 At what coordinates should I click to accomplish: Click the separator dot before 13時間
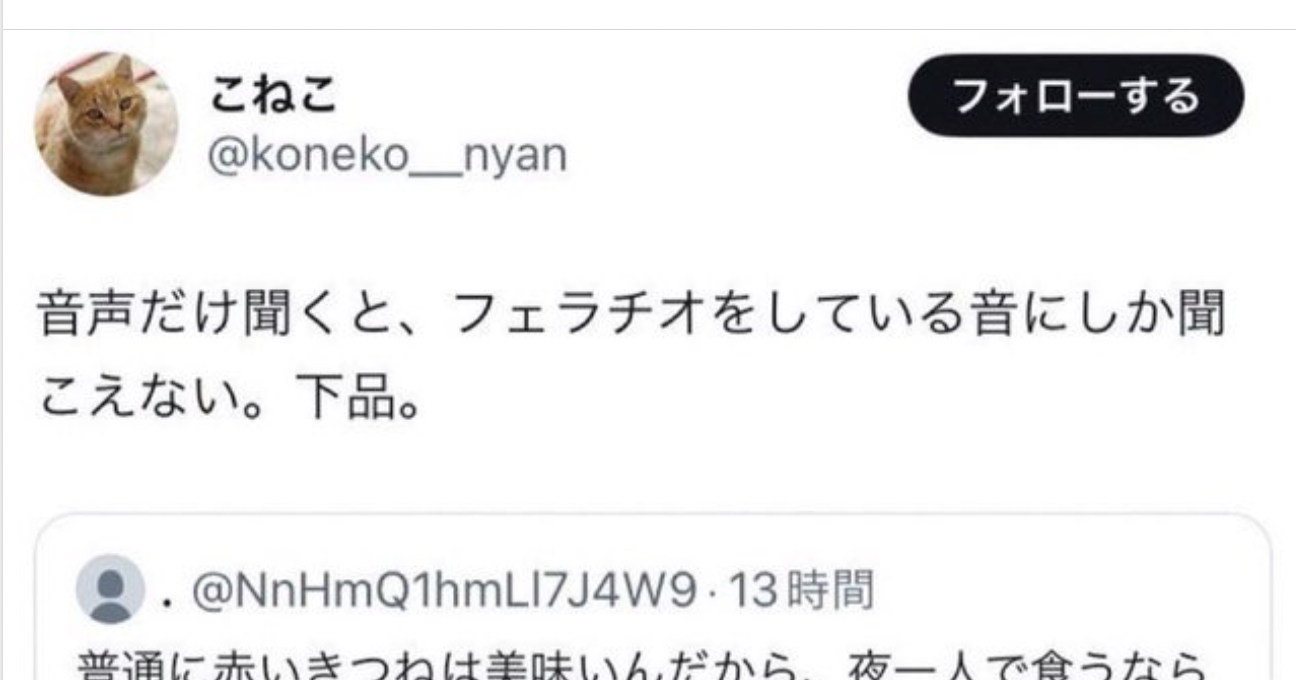click(713, 592)
